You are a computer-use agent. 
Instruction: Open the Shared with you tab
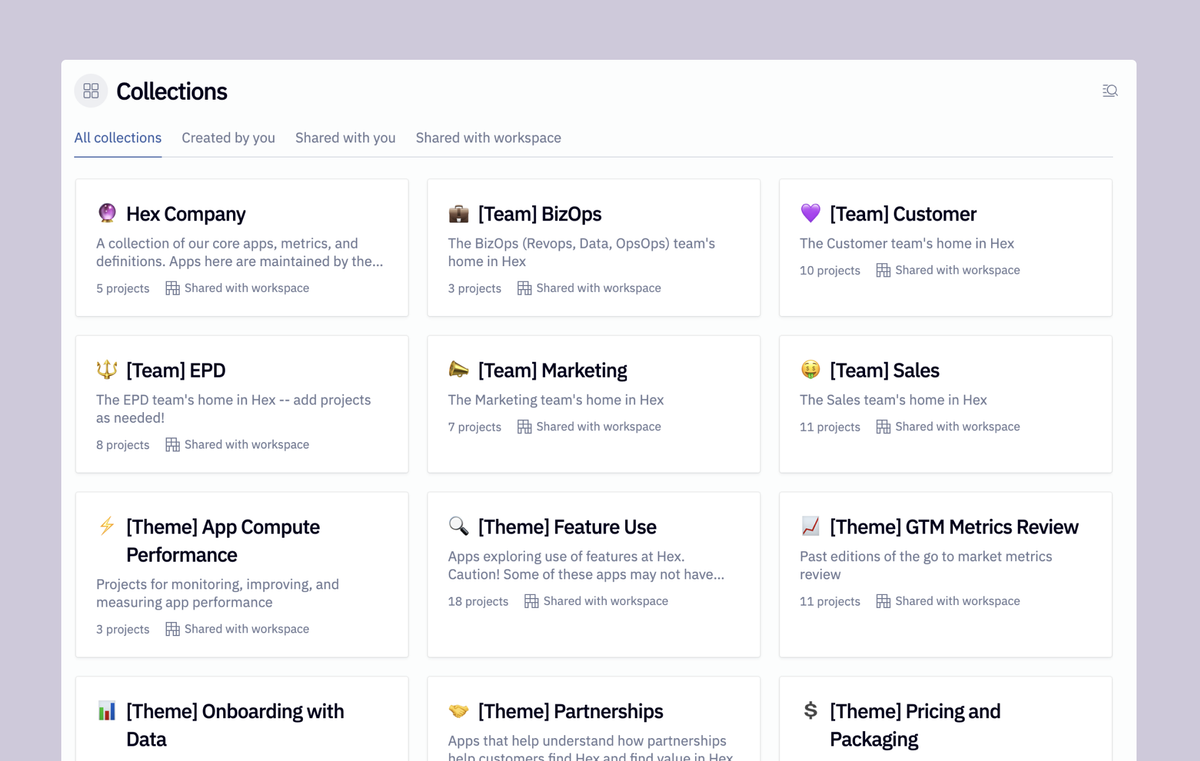coord(345,138)
